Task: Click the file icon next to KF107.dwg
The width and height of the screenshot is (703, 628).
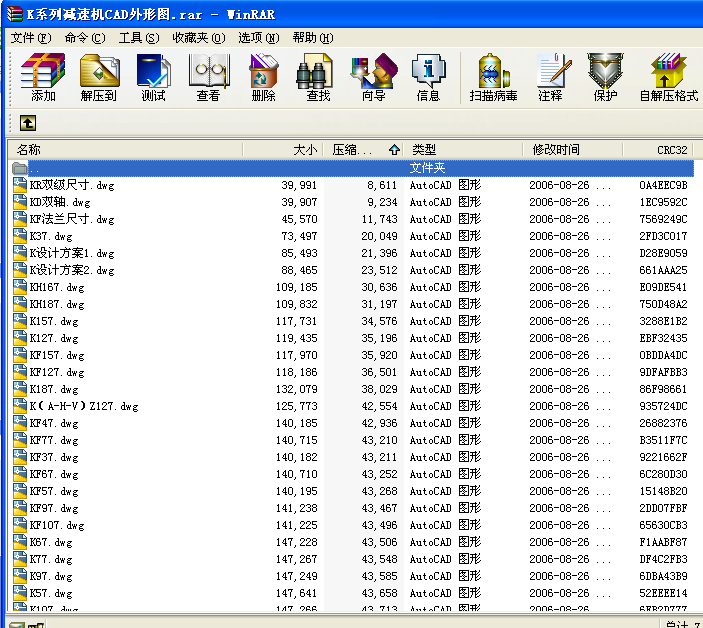Action: 20,525
